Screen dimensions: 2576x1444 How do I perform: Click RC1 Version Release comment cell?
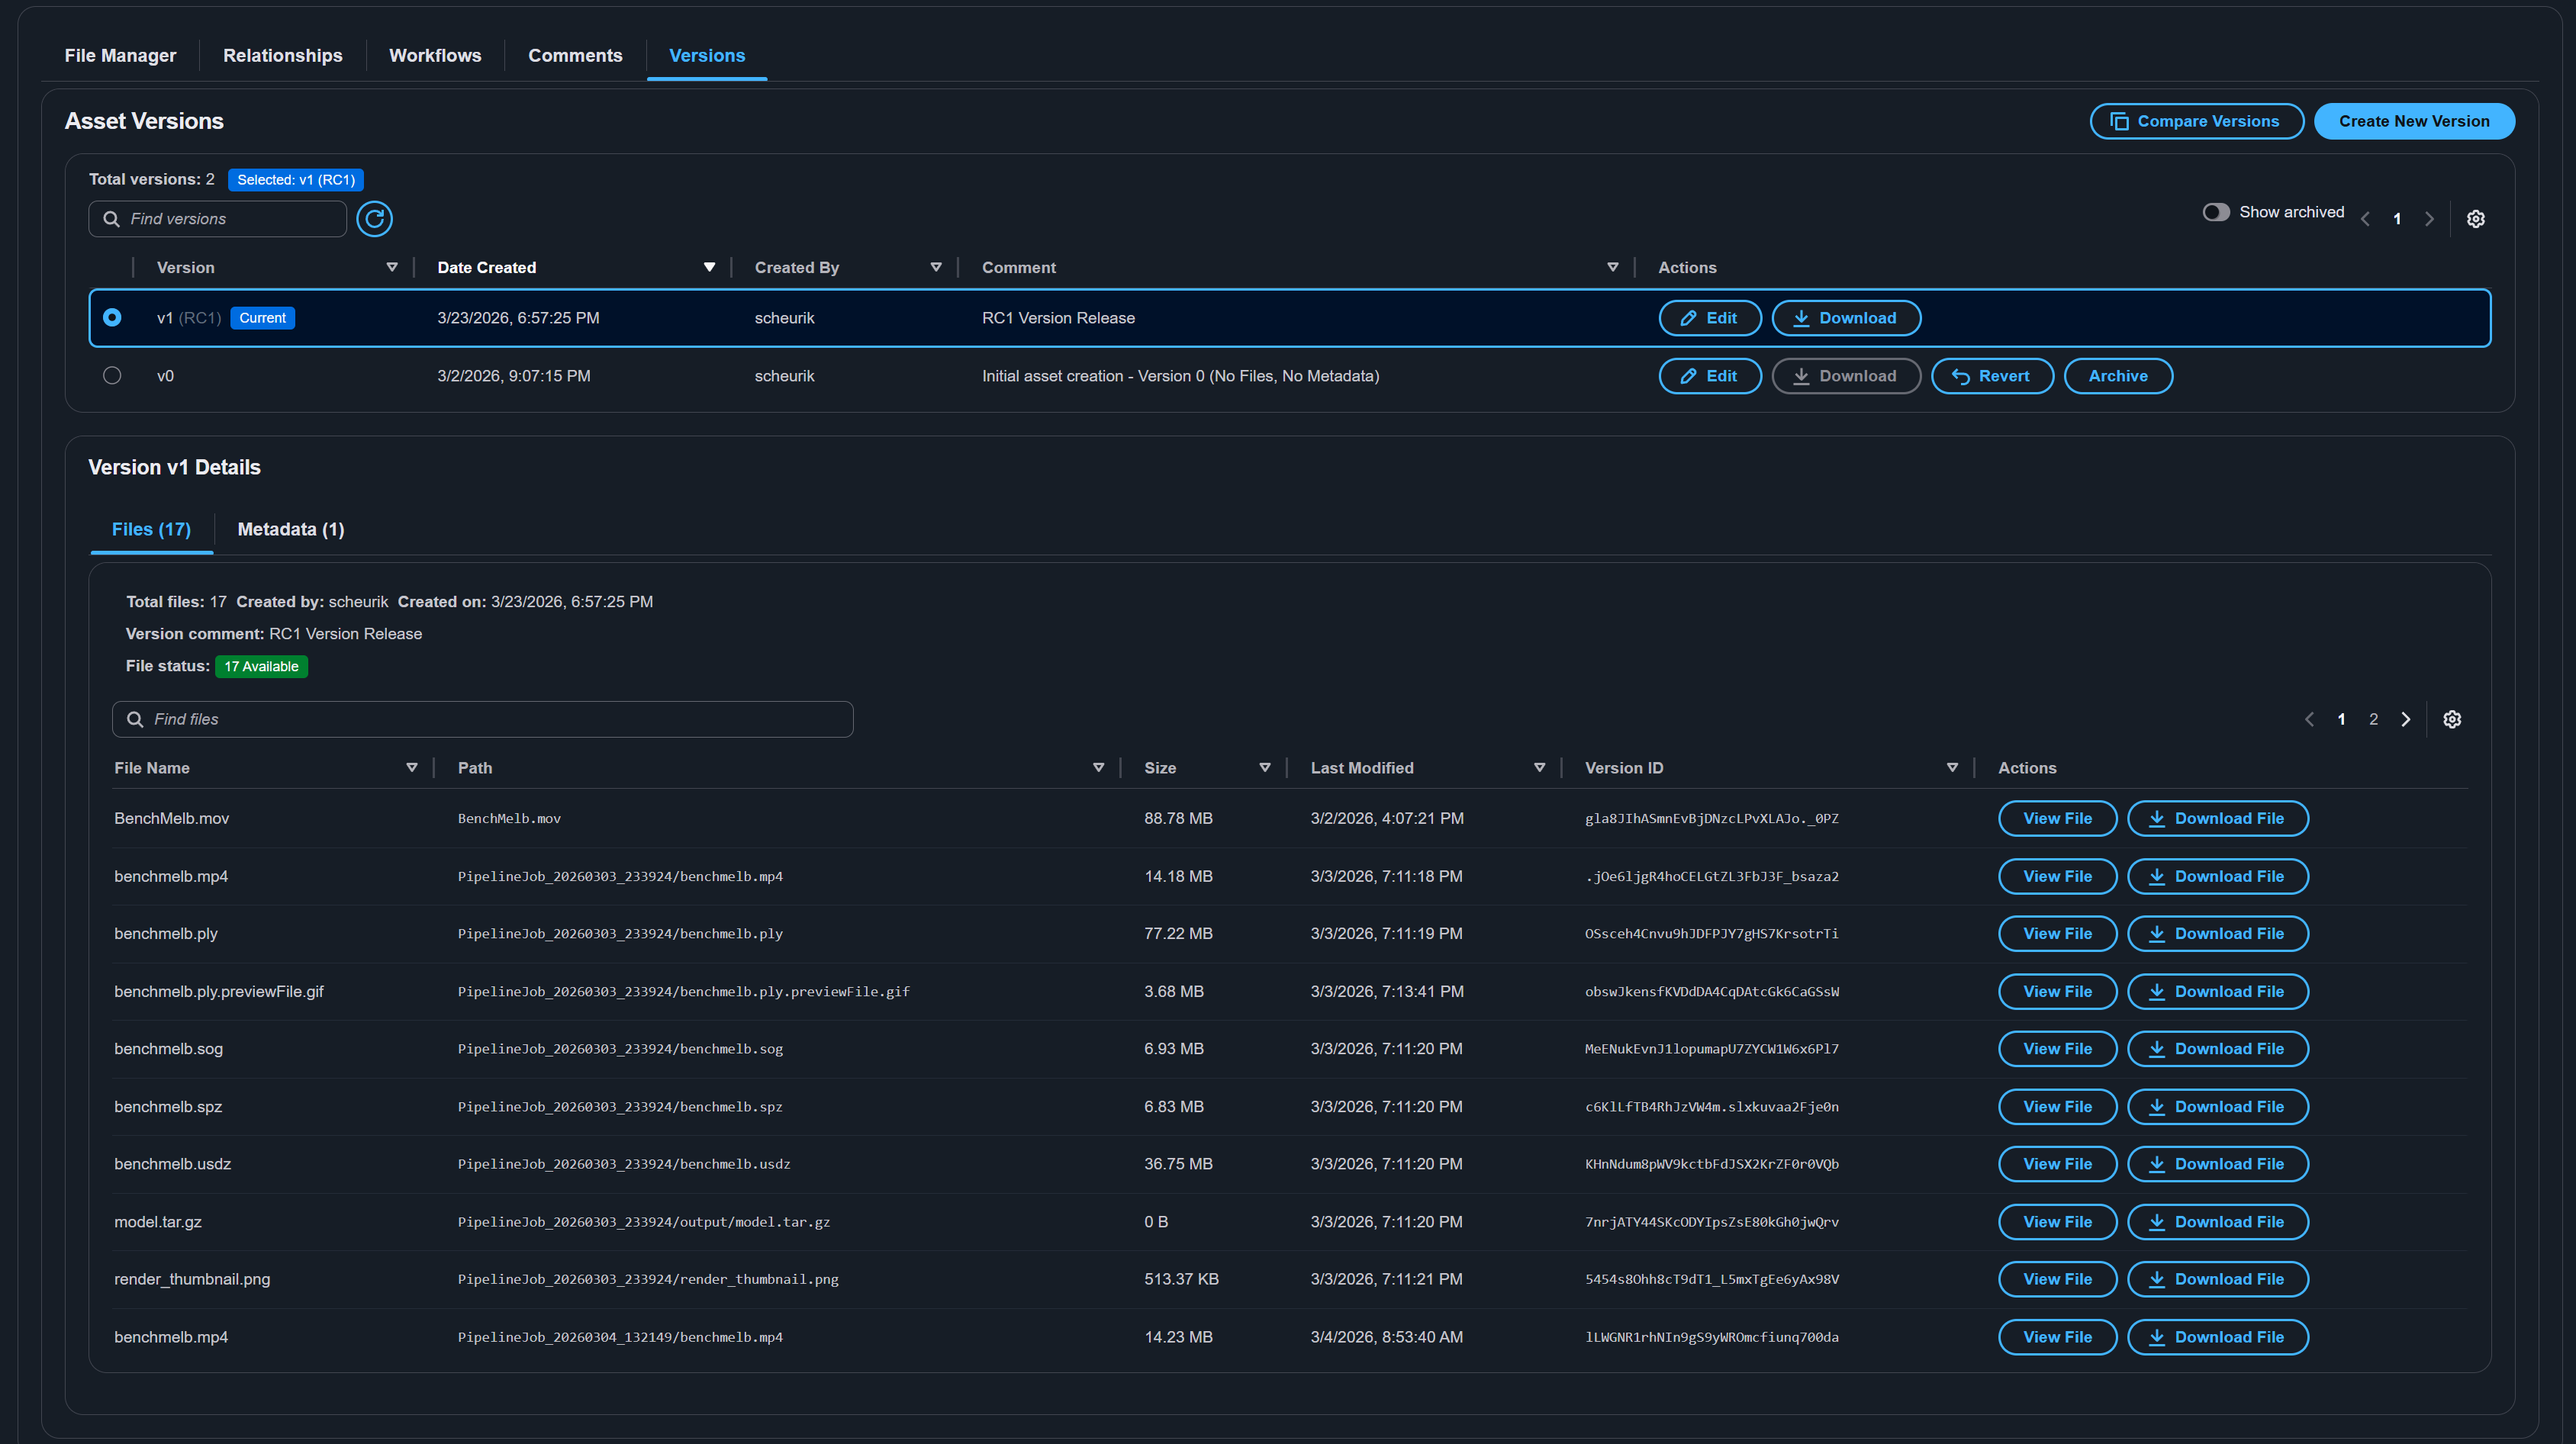point(1058,317)
